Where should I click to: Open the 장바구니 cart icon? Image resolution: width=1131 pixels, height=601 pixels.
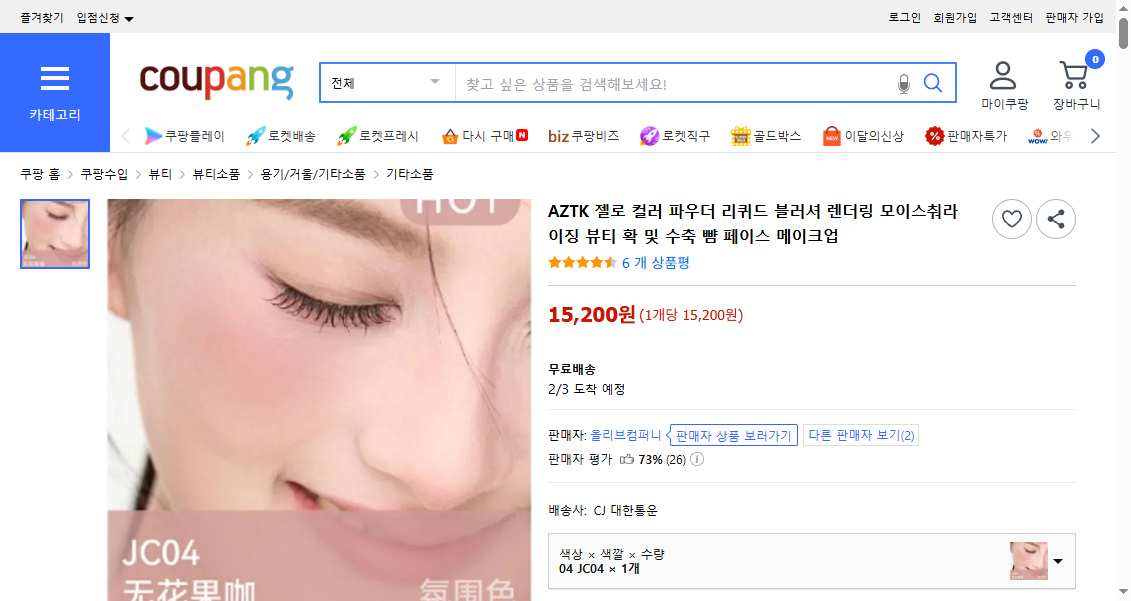point(1073,72)
